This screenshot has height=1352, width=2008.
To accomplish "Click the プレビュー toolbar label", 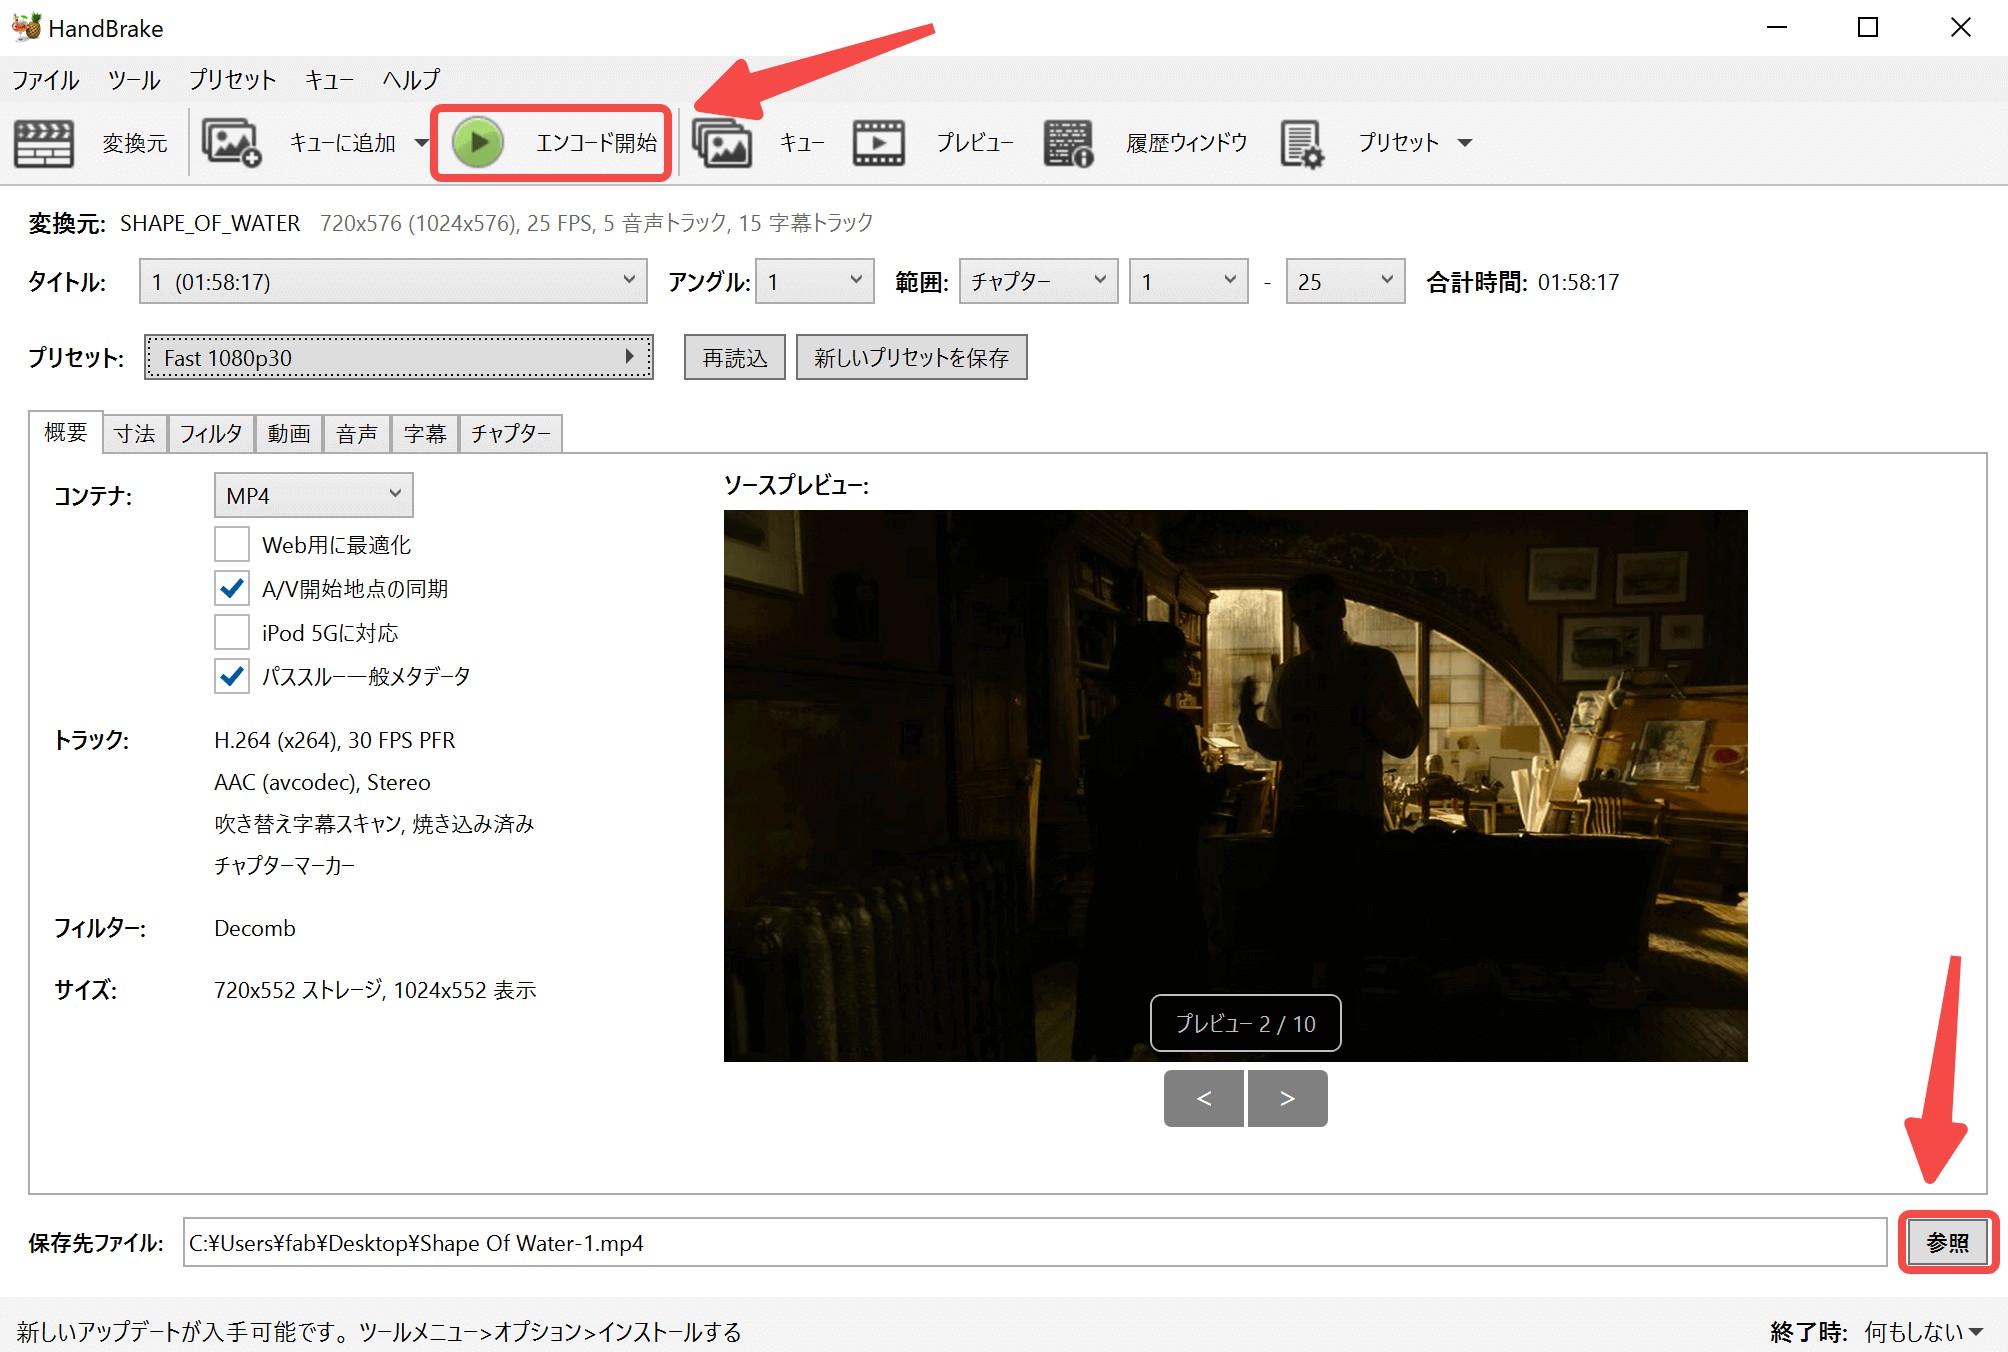I will click(x=975, y=143).
